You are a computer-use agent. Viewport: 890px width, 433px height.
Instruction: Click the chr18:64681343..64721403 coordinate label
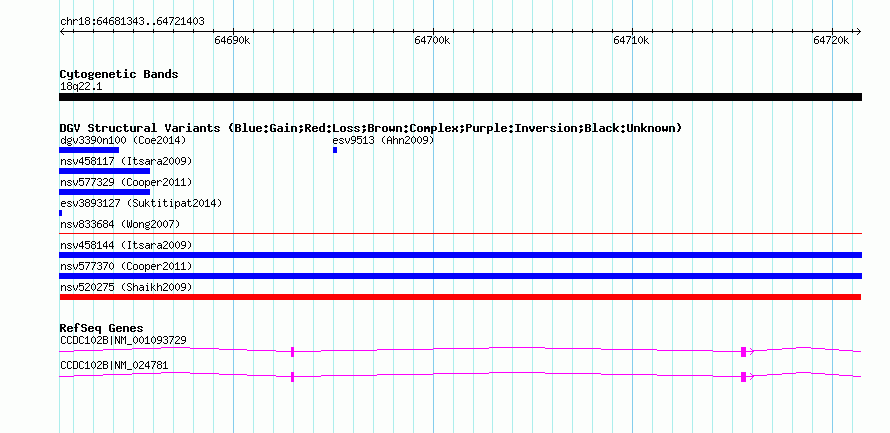(132, 22)
